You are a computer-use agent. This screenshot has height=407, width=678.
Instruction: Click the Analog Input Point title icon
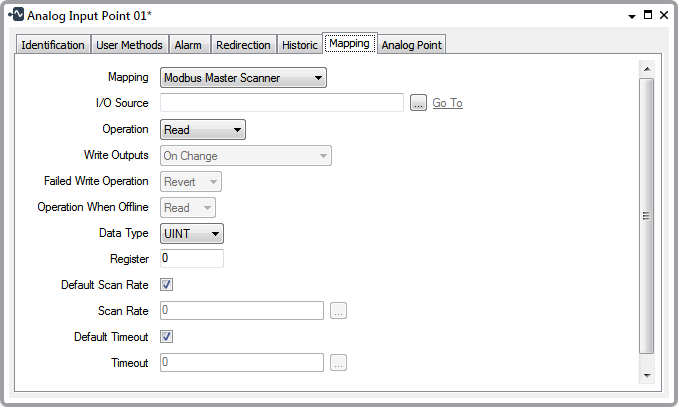(x=15, y=16)
